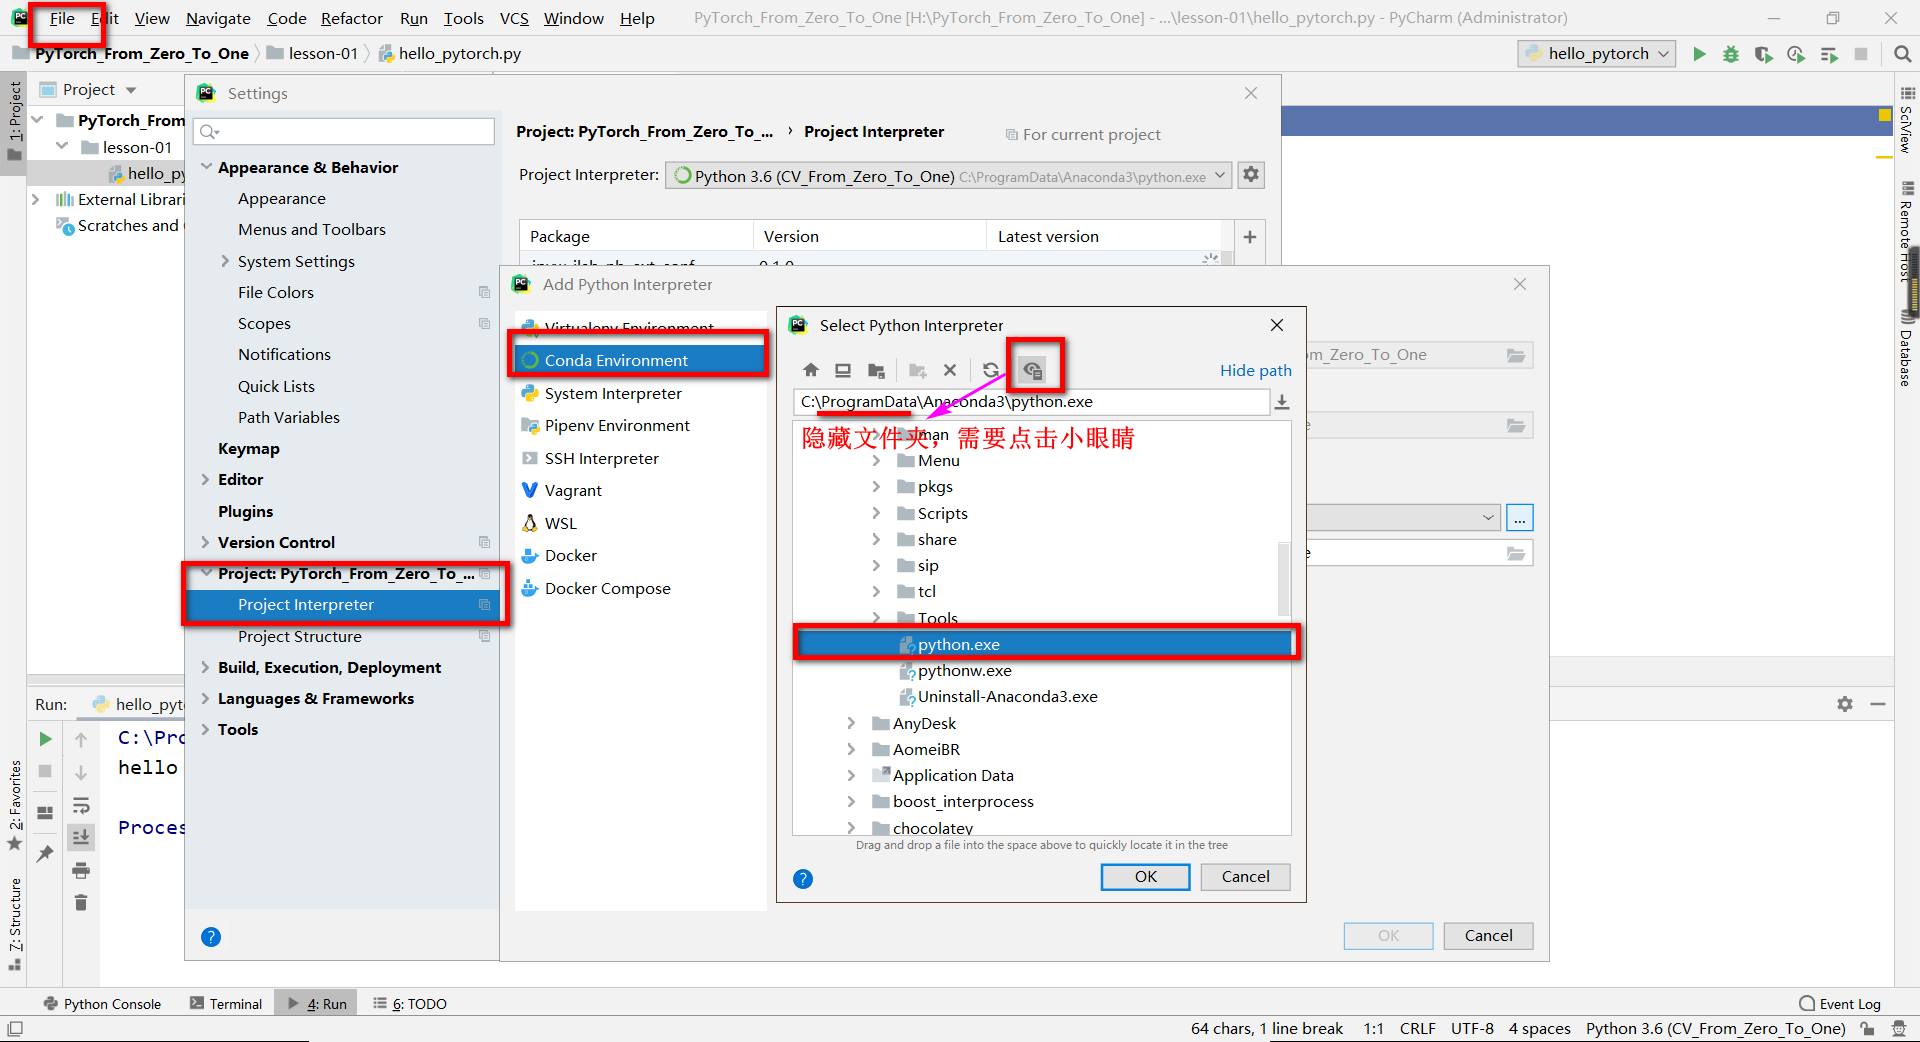Go to home directory in interpreter chooser
This screenshot has width=1920, height=1042.
pos(811,370)
